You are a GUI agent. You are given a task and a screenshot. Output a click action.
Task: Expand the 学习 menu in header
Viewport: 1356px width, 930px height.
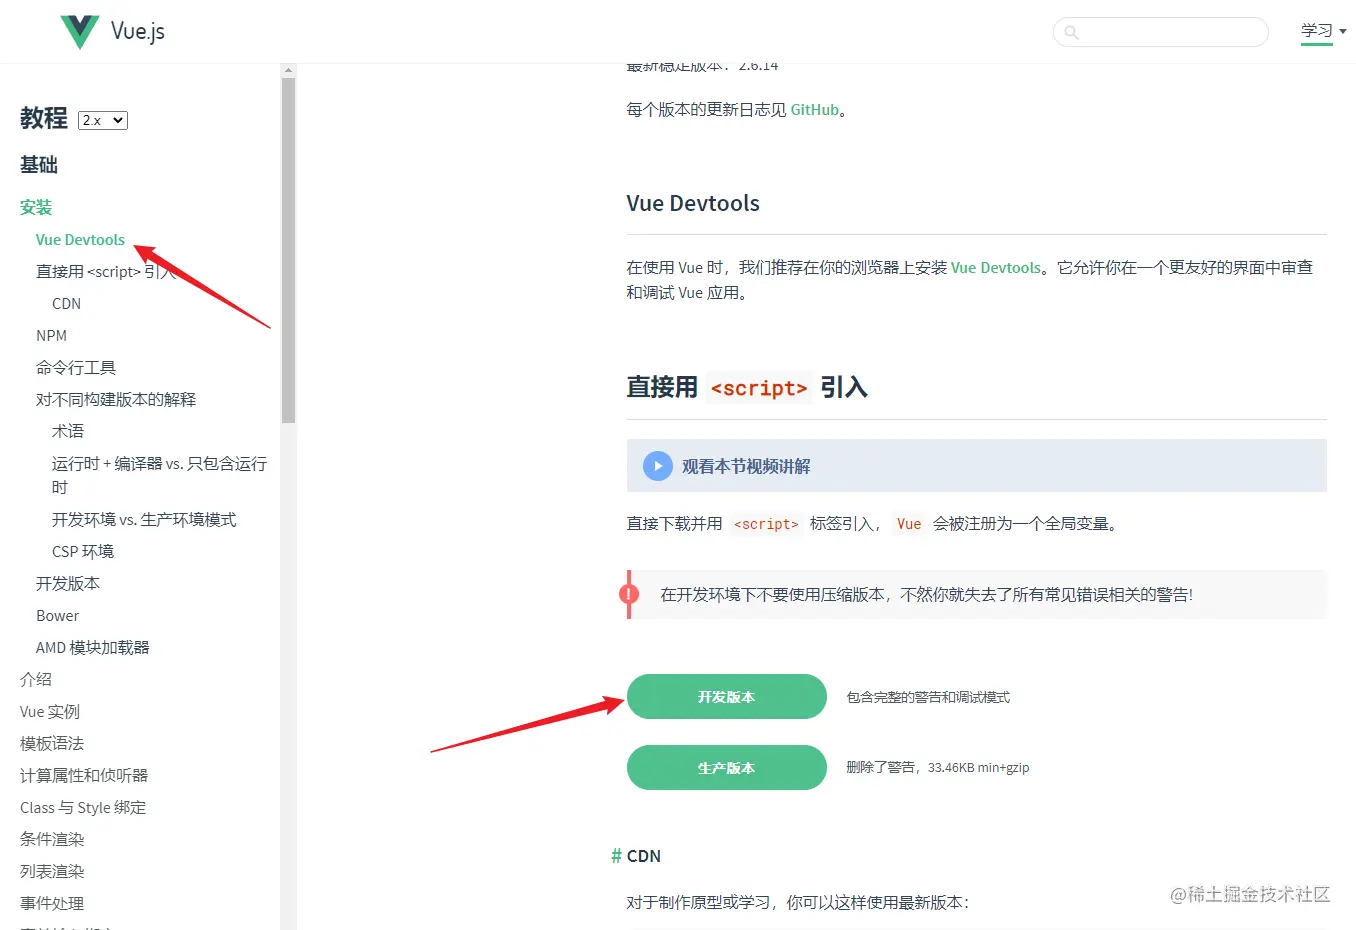1323,31
